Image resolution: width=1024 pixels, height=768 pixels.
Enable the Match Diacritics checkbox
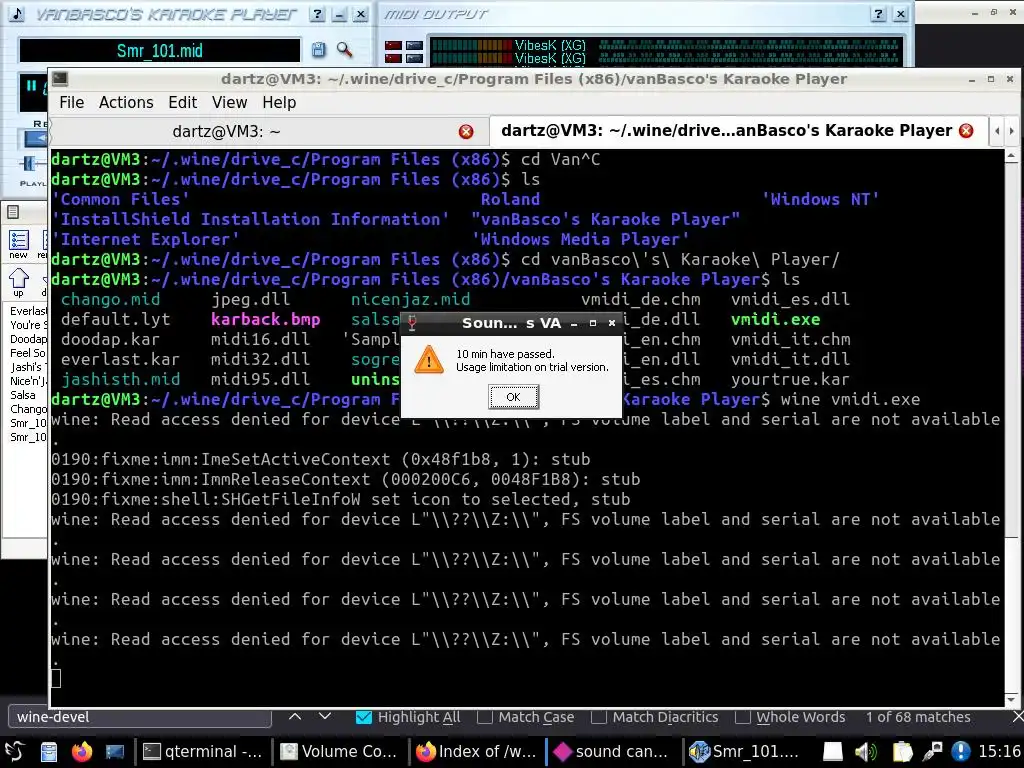pyautogui.click(x=598, y=717)
